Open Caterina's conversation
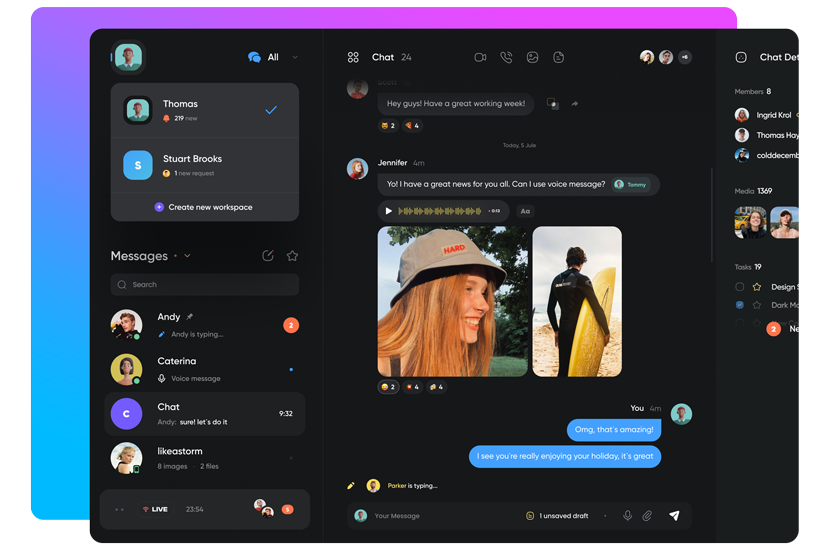 [204, 369]
